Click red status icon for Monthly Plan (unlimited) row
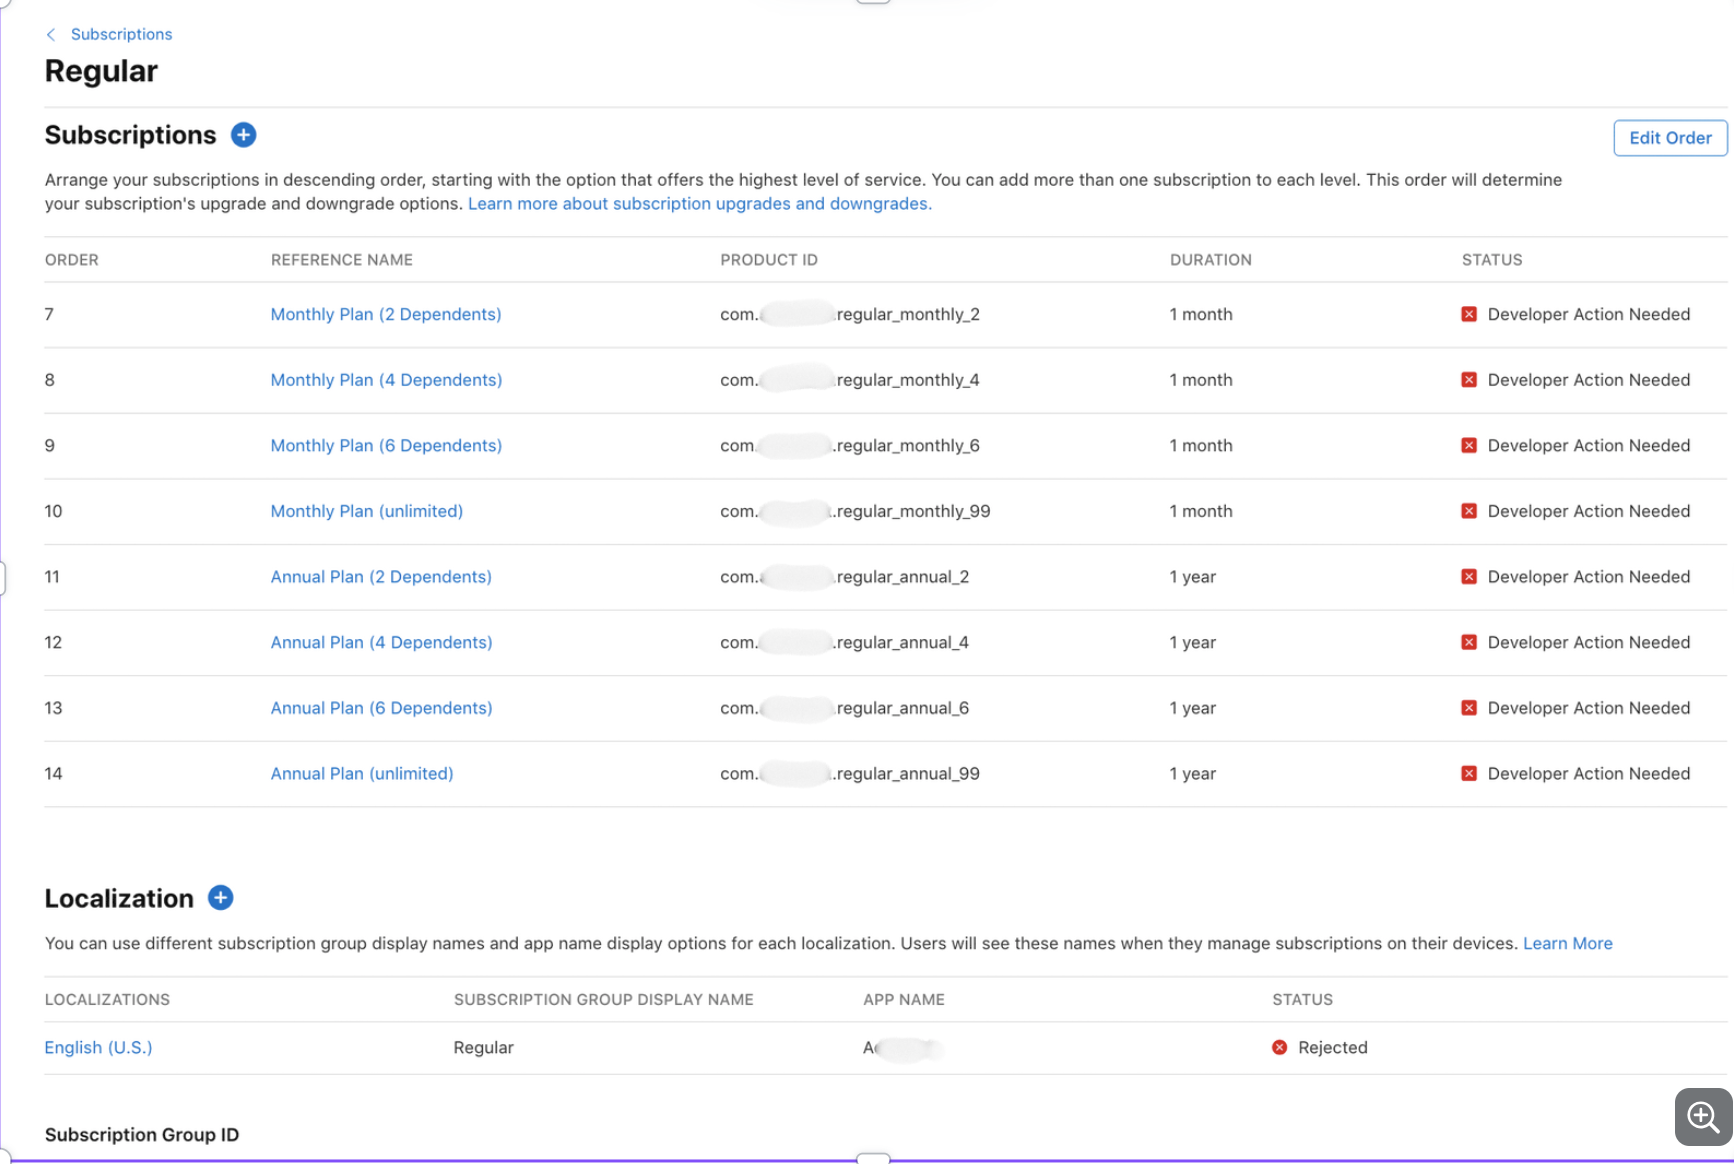 tap(1468, 511)
